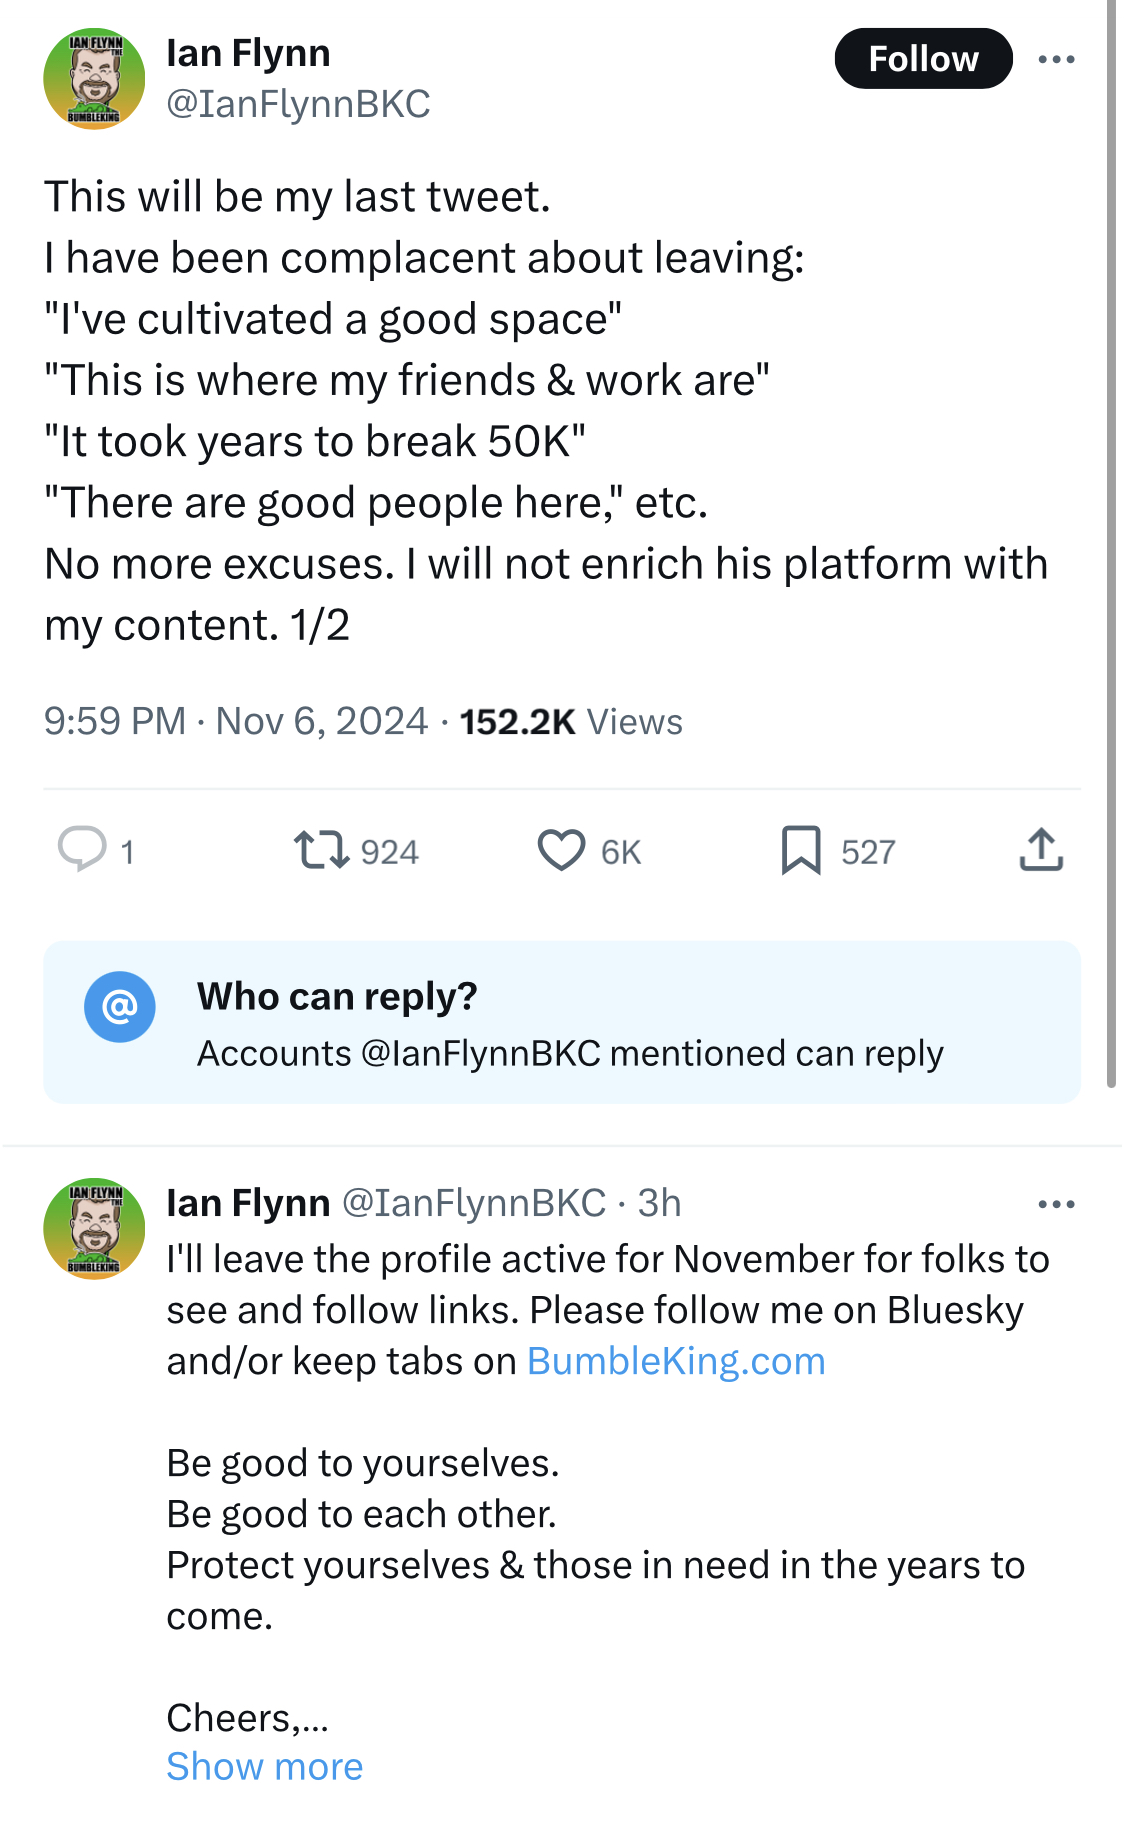Open Ian Flynn's avatar in main tweet
The width and height of the screenshot is (1125, 1824).
(95, 79)
